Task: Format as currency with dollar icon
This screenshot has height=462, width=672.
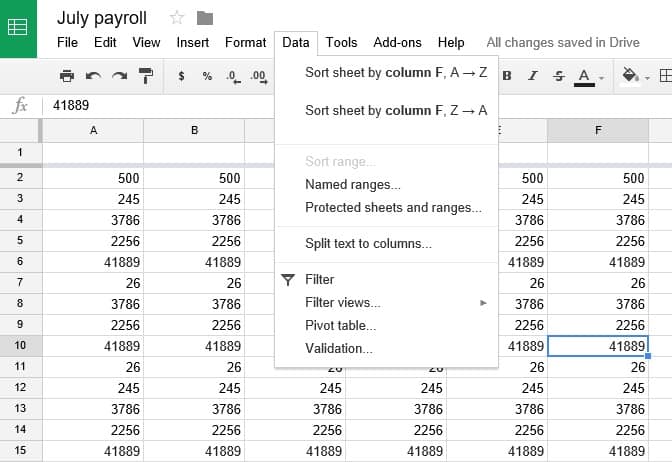Action: click(181, 76)
